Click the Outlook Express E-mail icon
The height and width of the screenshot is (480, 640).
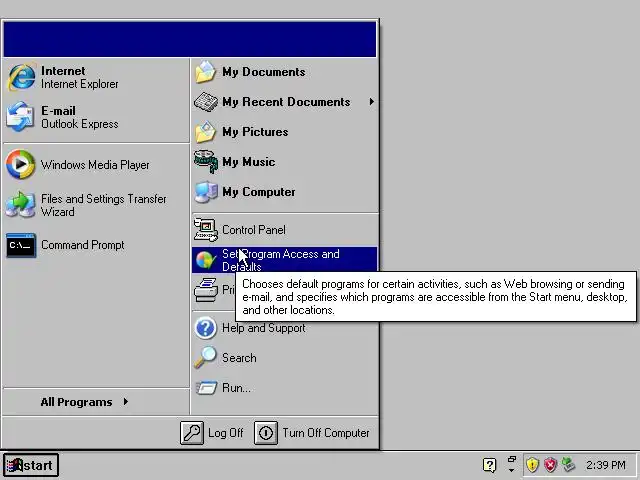(x=20, y=117)
